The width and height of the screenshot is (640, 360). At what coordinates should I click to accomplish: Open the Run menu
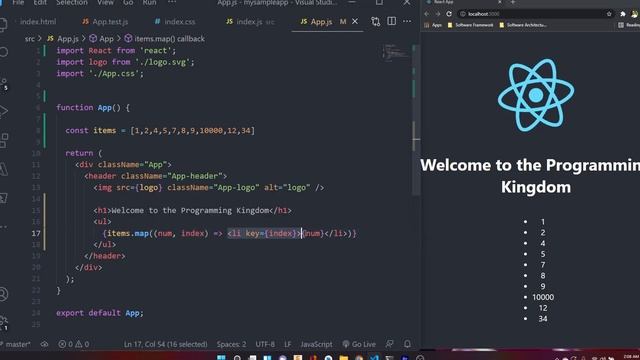pos(149,2)
